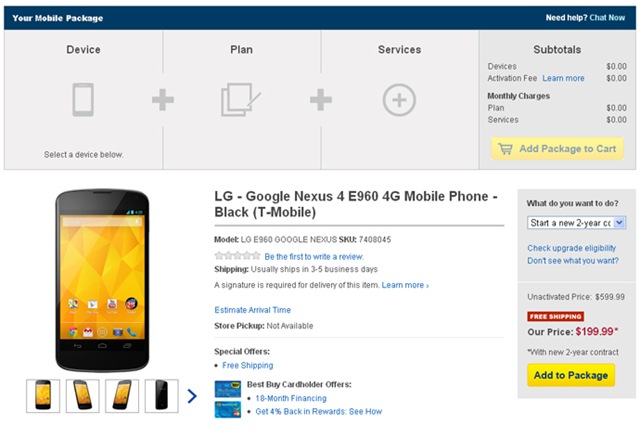The image size is (640, 438).
Task: Open Learn more about Activation Fee
Action: [x=563, y=78]
